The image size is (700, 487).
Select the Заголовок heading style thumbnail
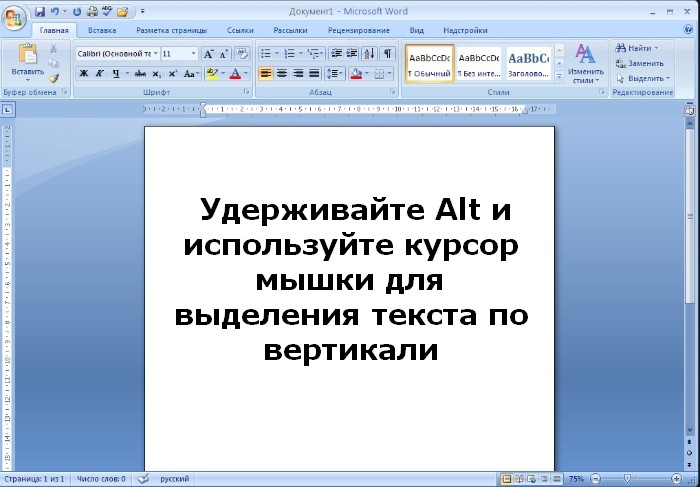(x=528, y=64)
